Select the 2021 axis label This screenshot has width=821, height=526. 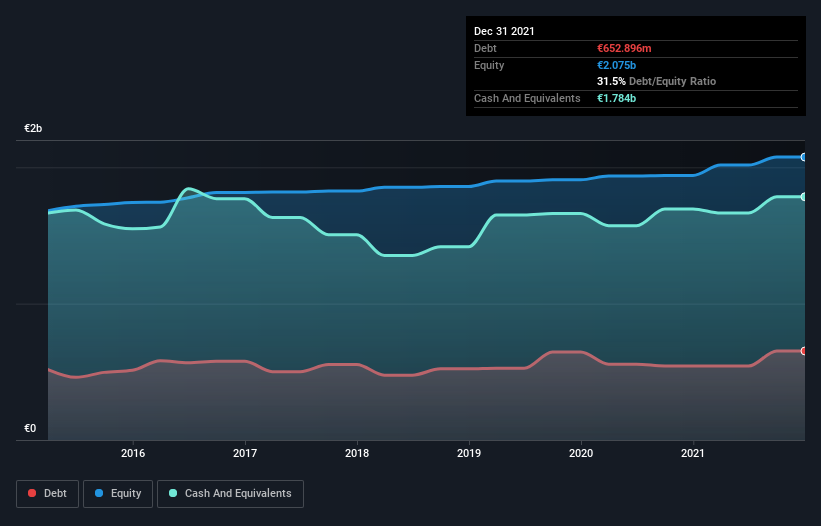click(693, 453)
